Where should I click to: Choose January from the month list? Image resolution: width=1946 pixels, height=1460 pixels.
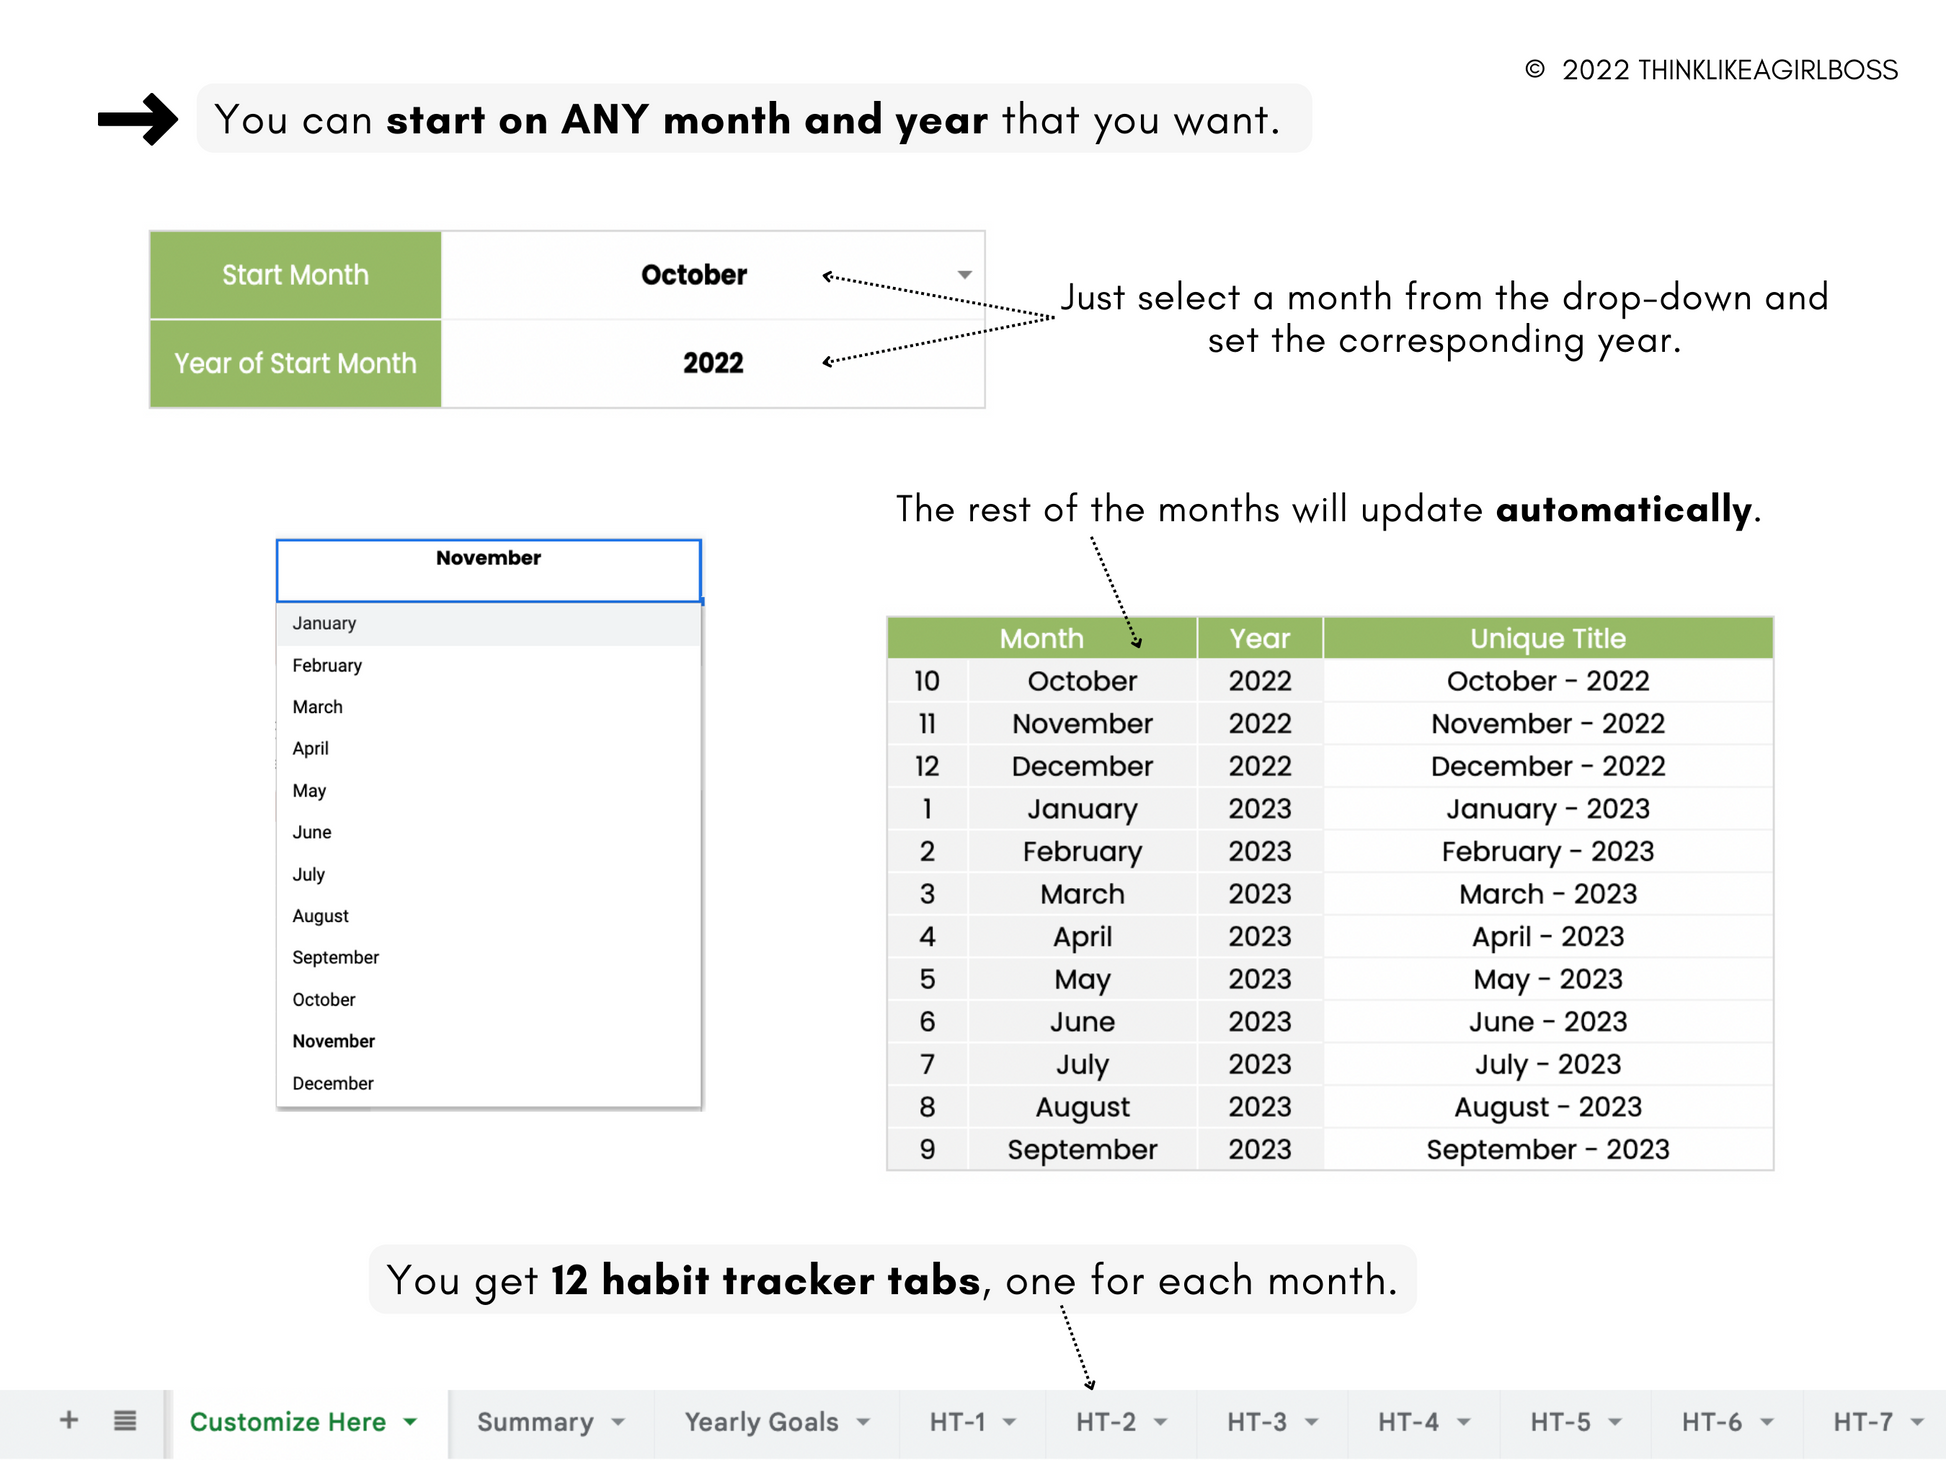tap(324, 623)
